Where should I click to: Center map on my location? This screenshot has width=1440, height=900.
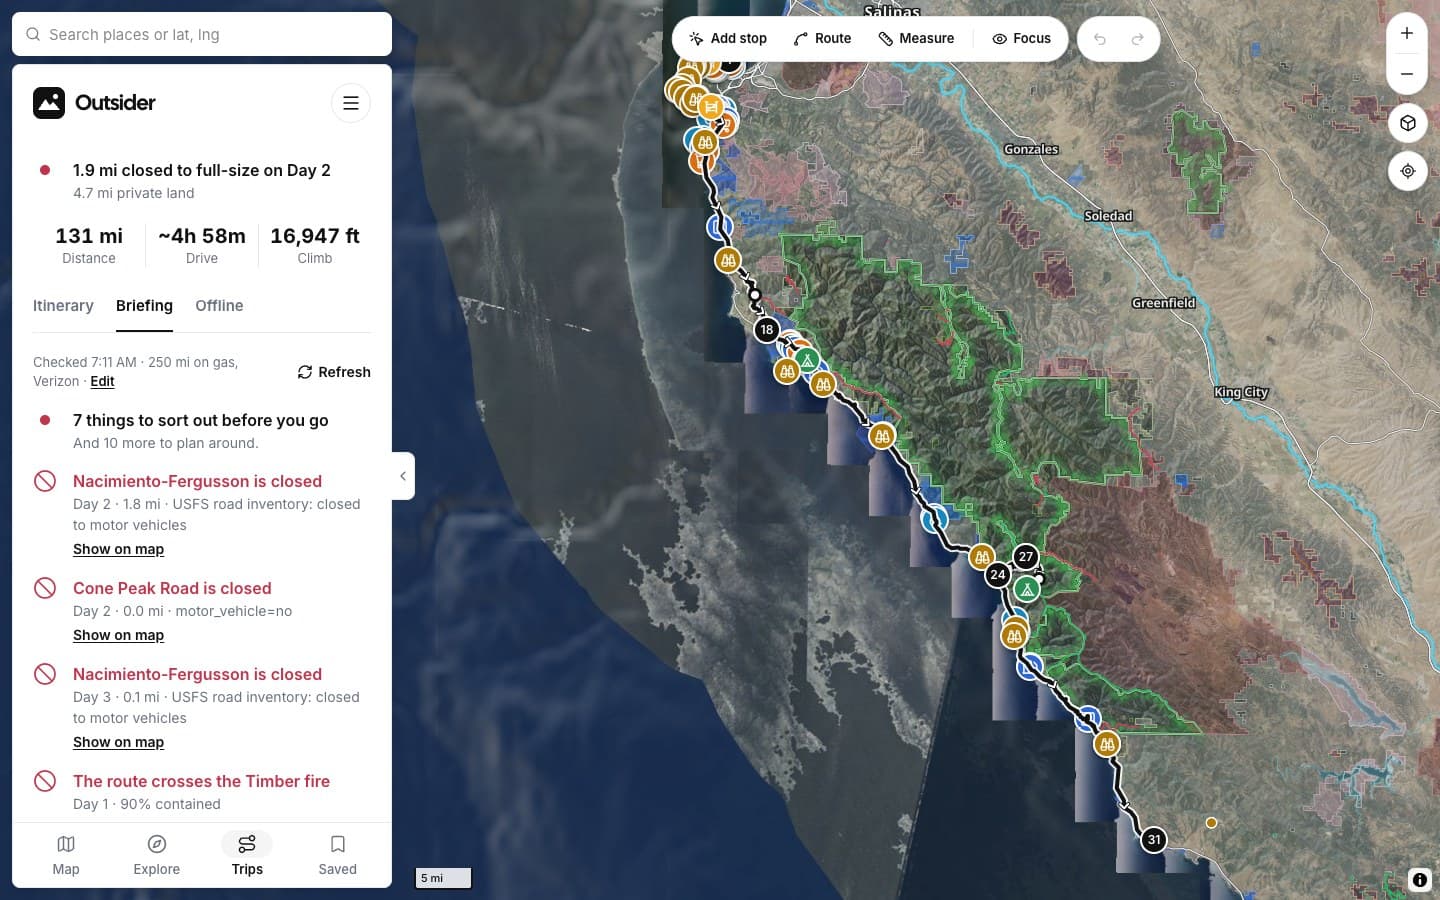(1408, 171)
